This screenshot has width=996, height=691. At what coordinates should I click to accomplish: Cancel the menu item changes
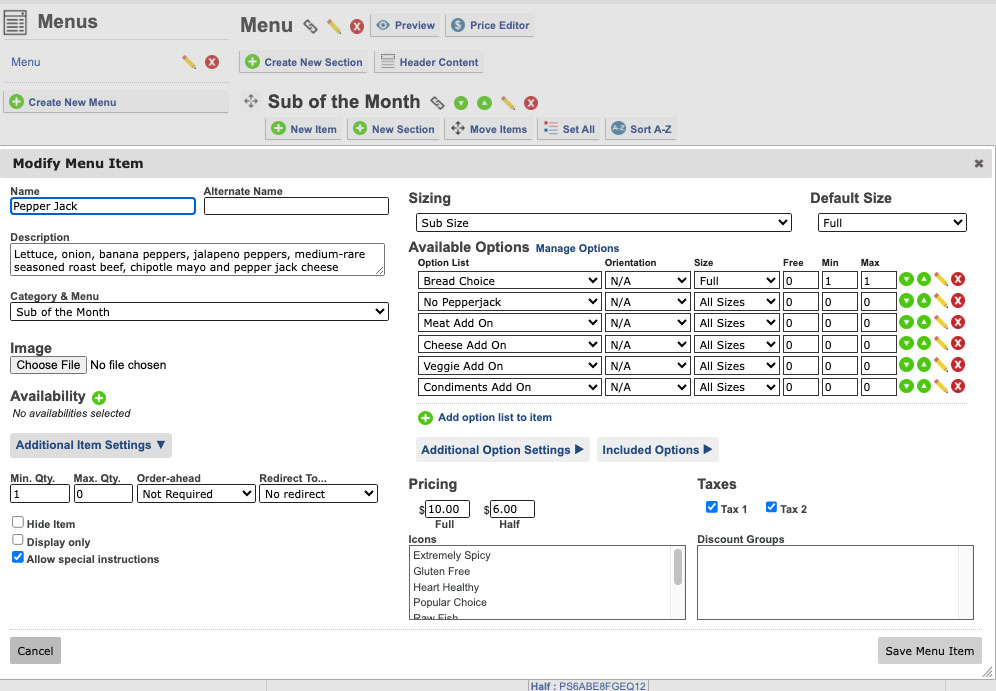(x=36, y=651)
